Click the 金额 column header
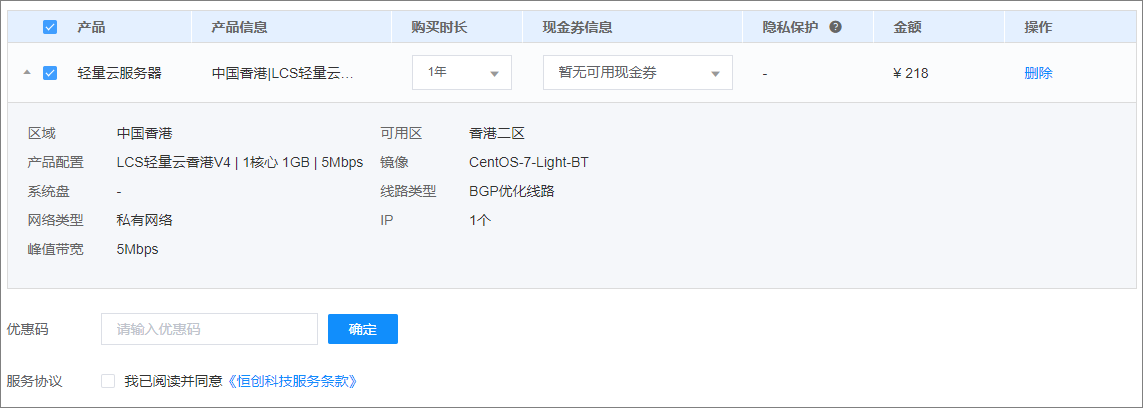 coord(908,28)
